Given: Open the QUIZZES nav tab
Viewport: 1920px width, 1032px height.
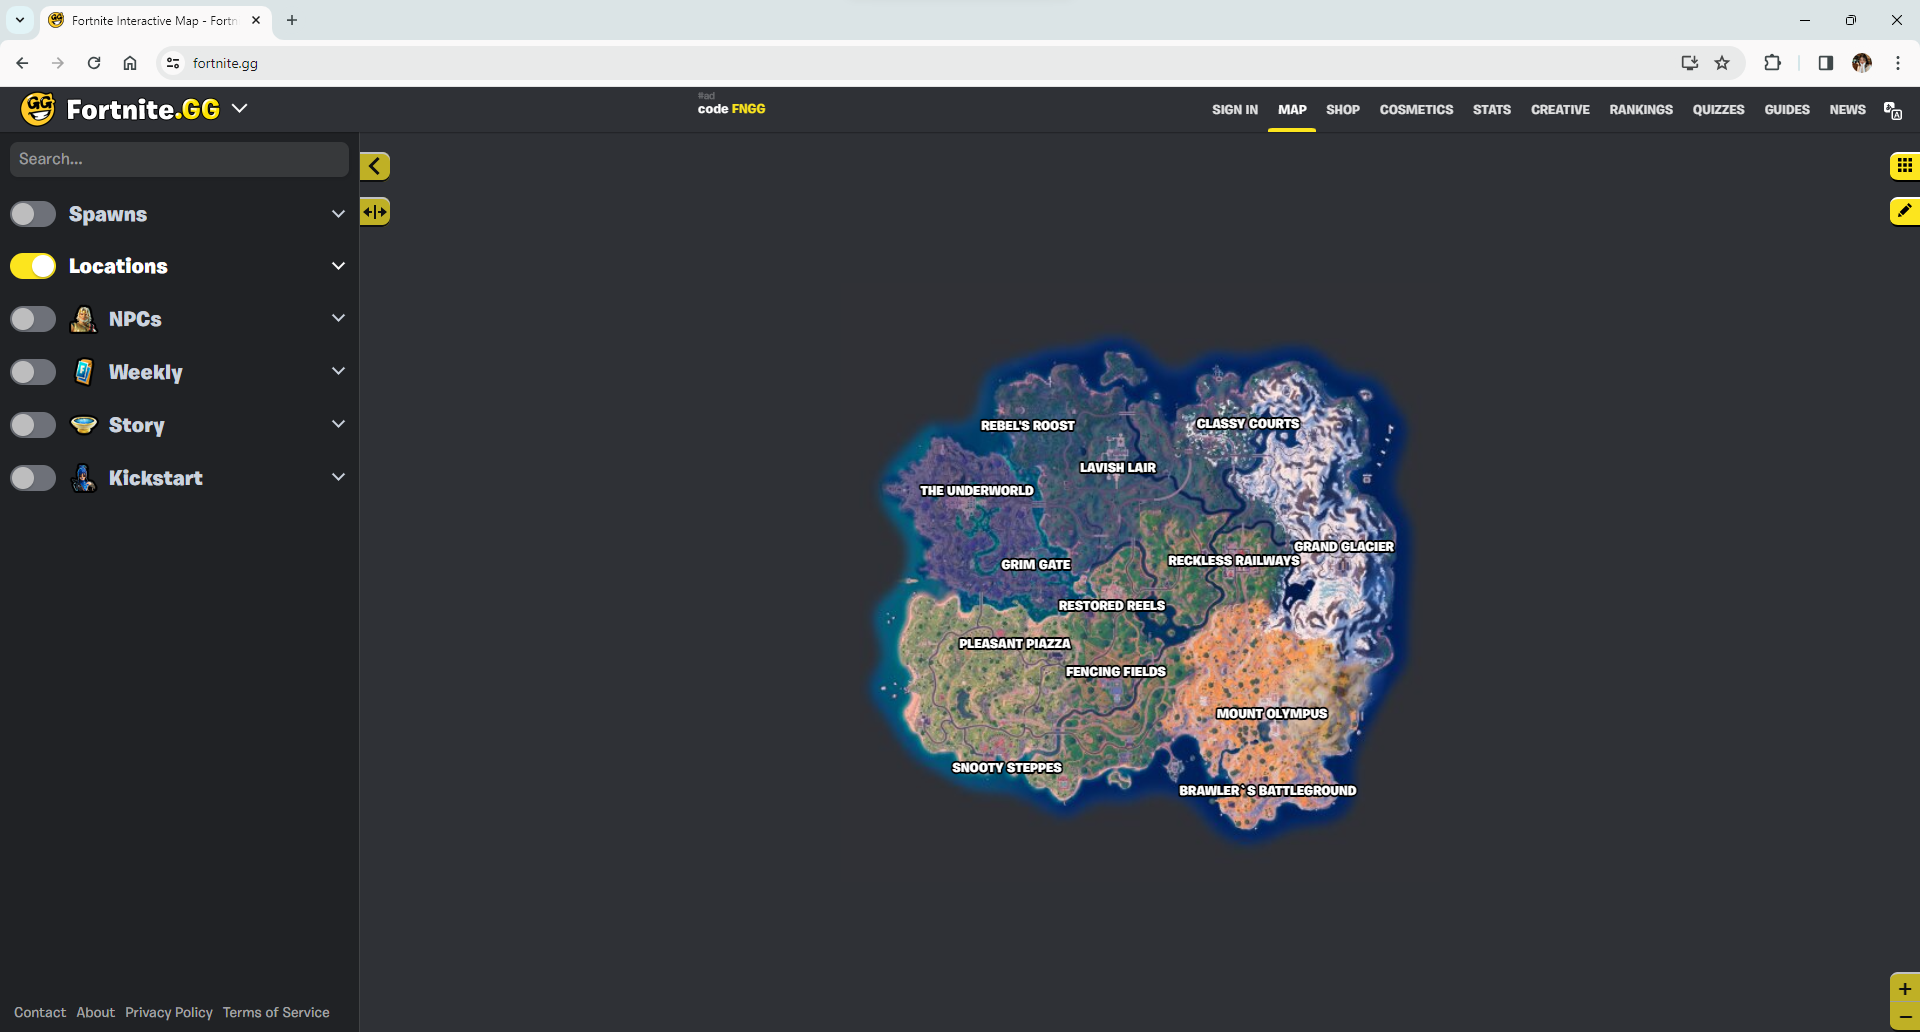Looking at the screenshot, I should point(1718,110).
